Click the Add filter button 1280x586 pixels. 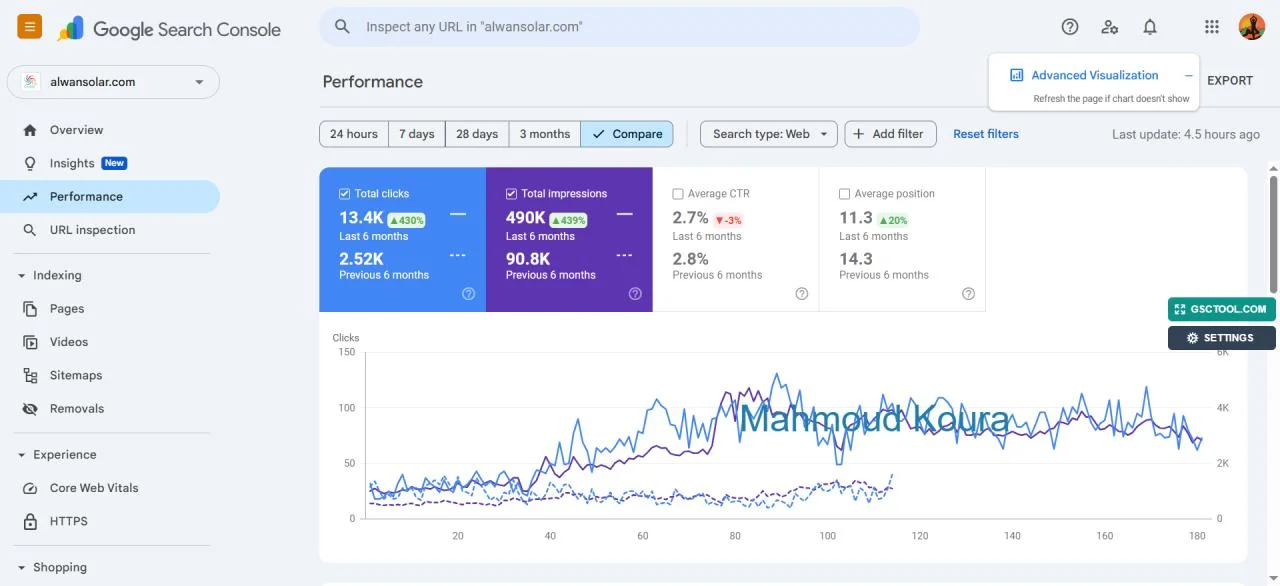(891, 134)
